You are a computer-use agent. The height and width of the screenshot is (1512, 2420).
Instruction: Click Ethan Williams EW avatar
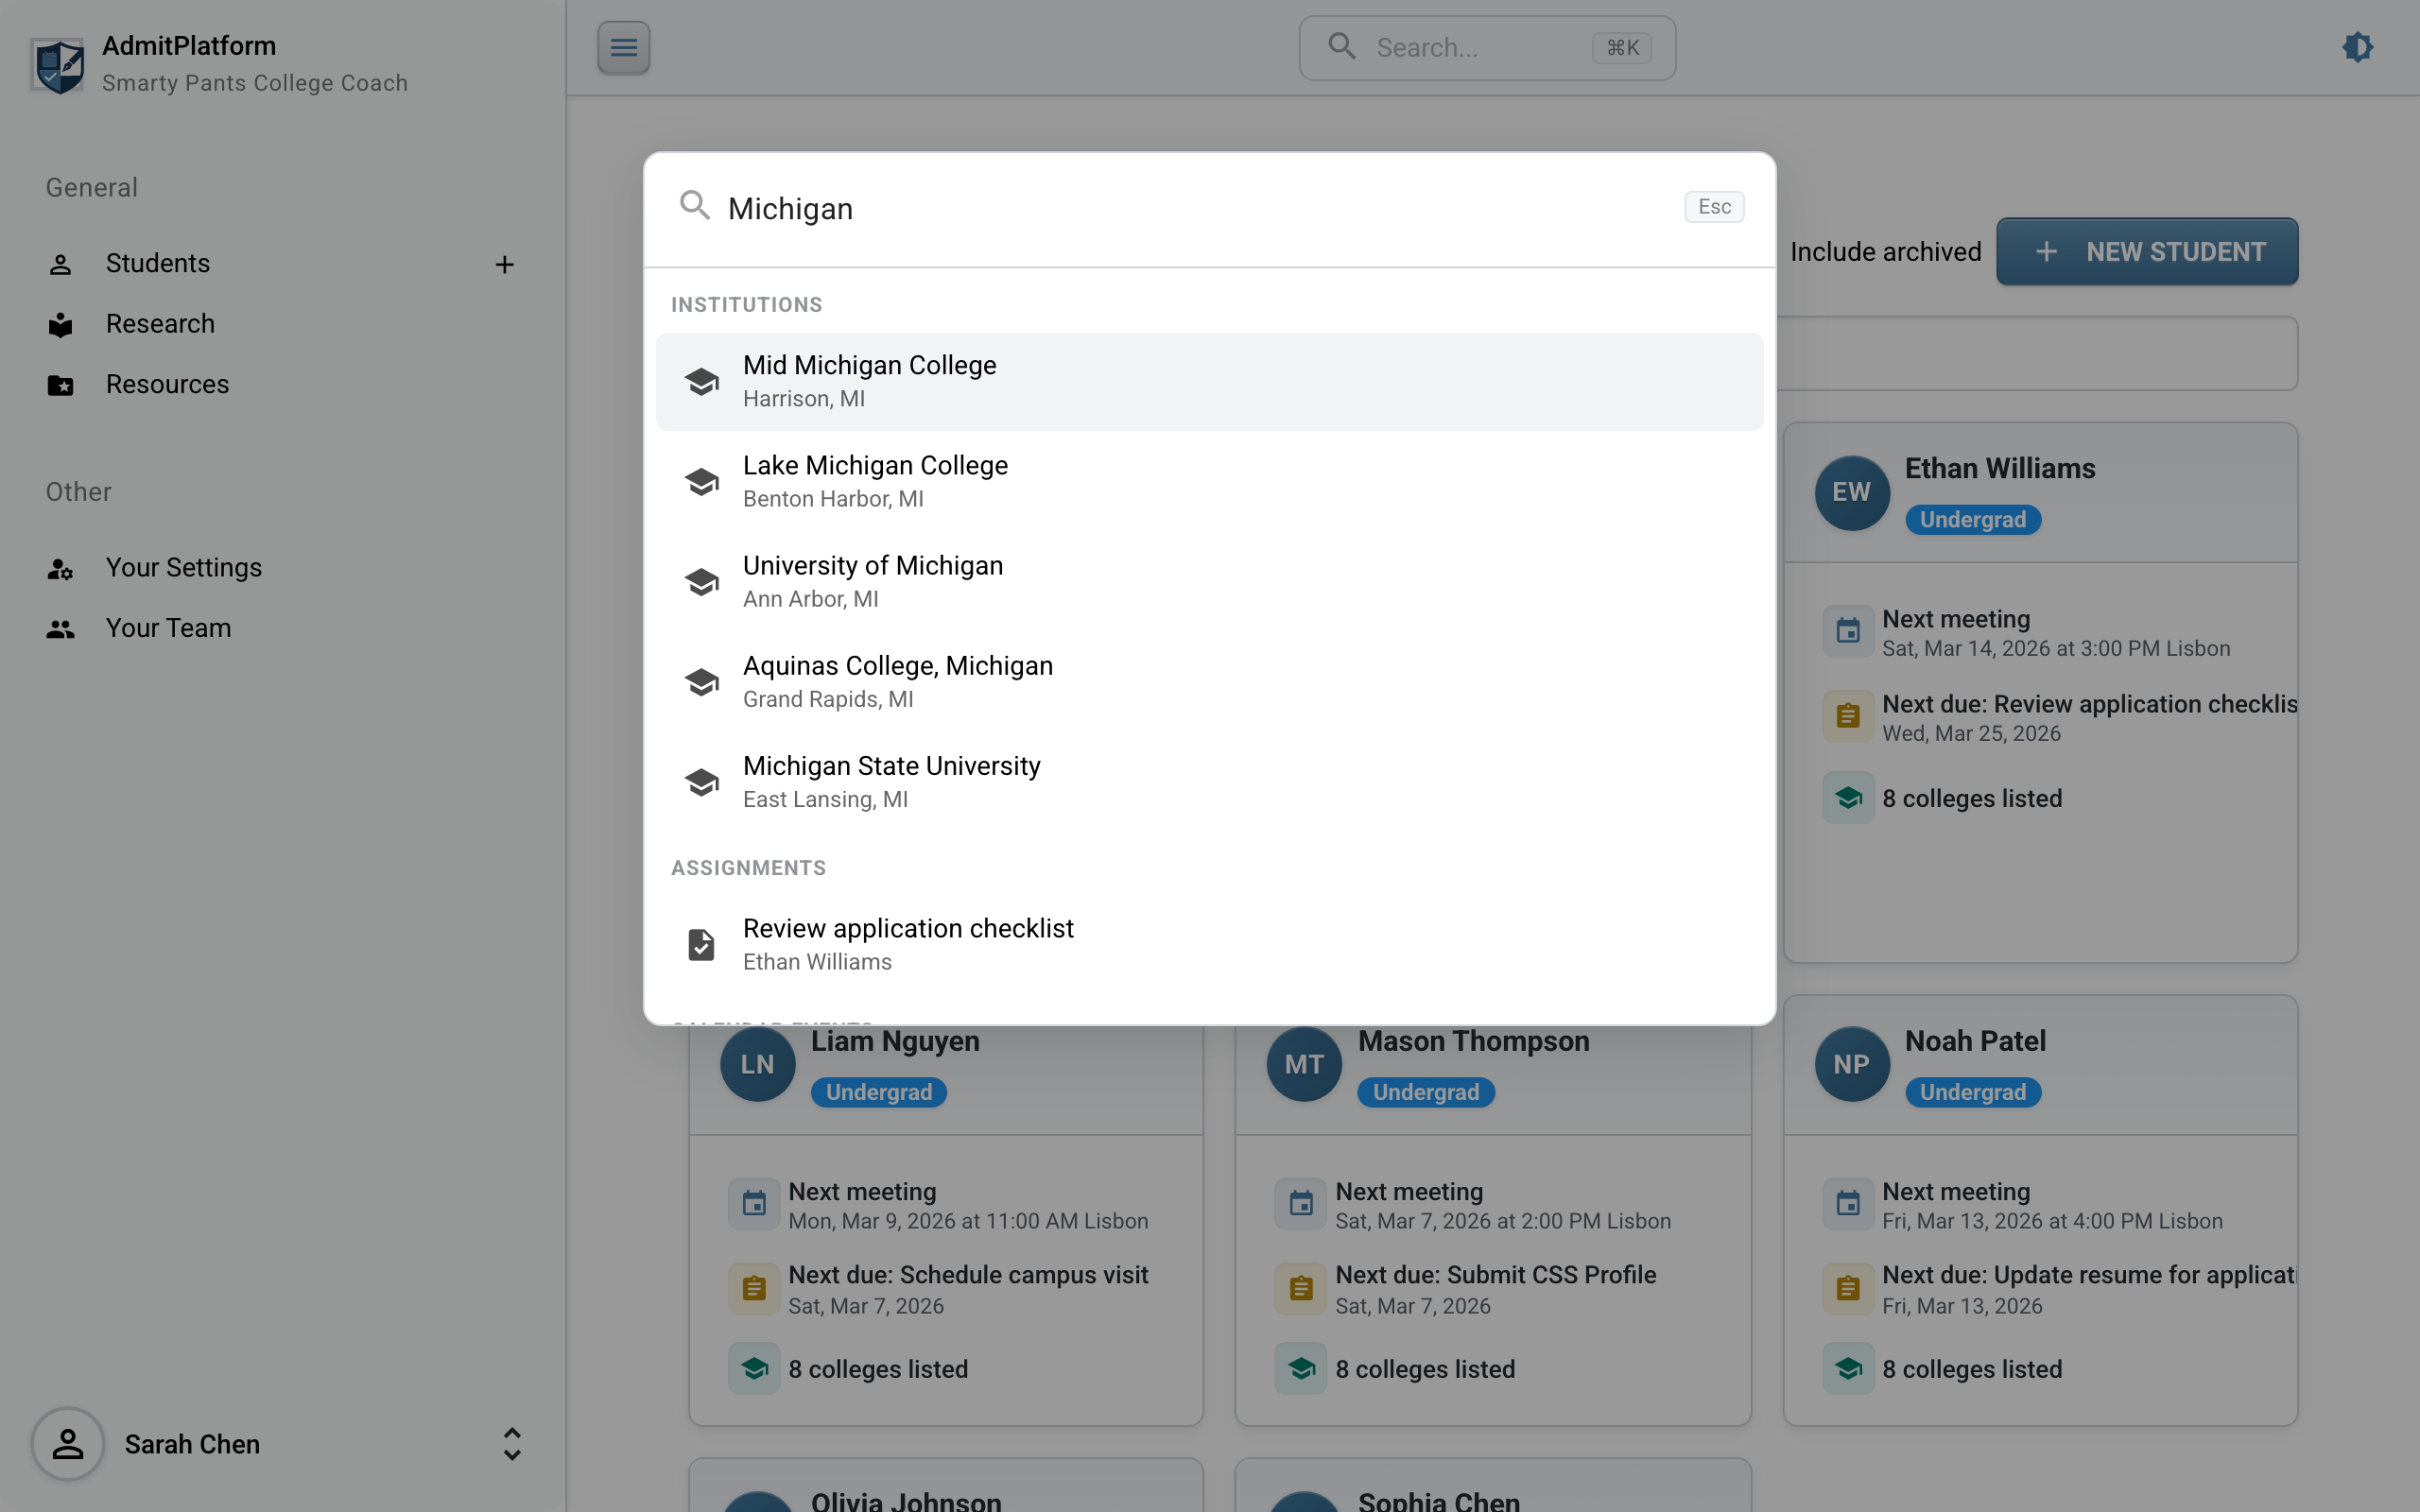[x=1851, y=492]
